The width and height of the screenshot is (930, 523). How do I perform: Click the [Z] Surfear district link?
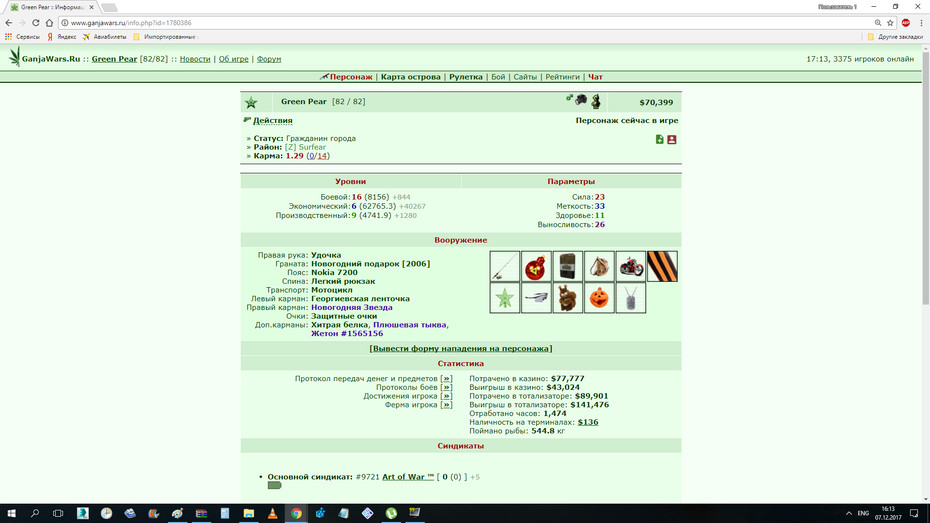click(305, 146)
